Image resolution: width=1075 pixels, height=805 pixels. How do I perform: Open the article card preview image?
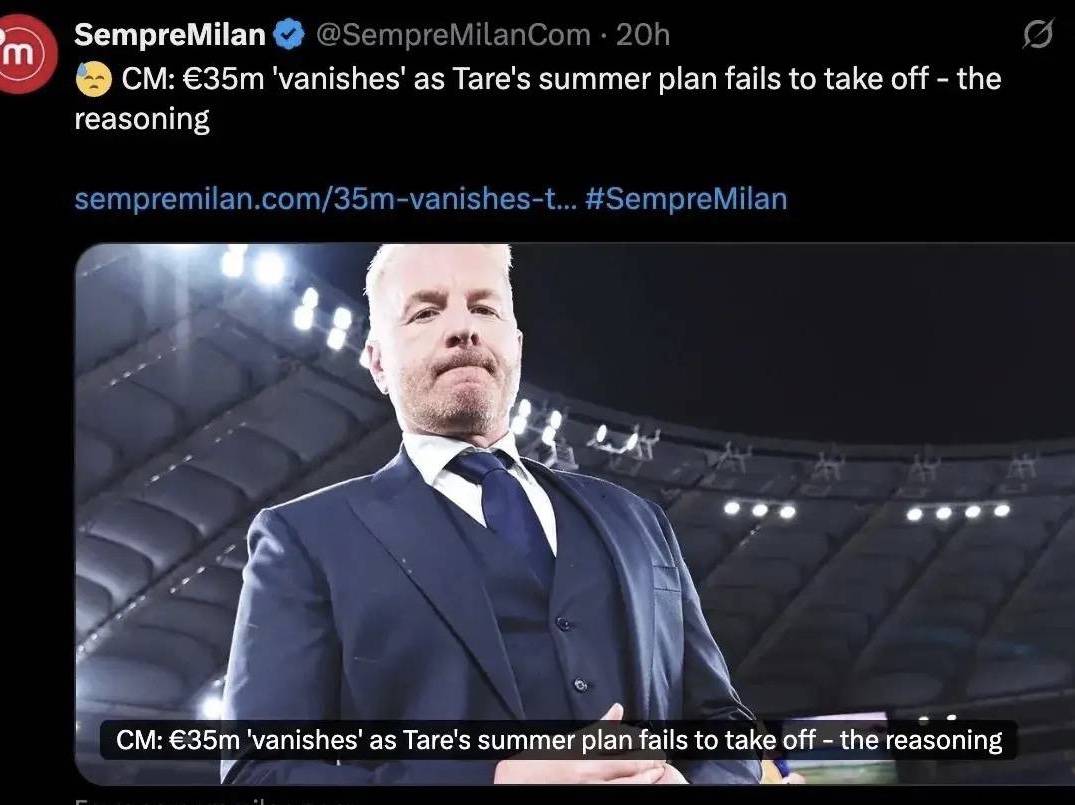(x=575, y=514)
